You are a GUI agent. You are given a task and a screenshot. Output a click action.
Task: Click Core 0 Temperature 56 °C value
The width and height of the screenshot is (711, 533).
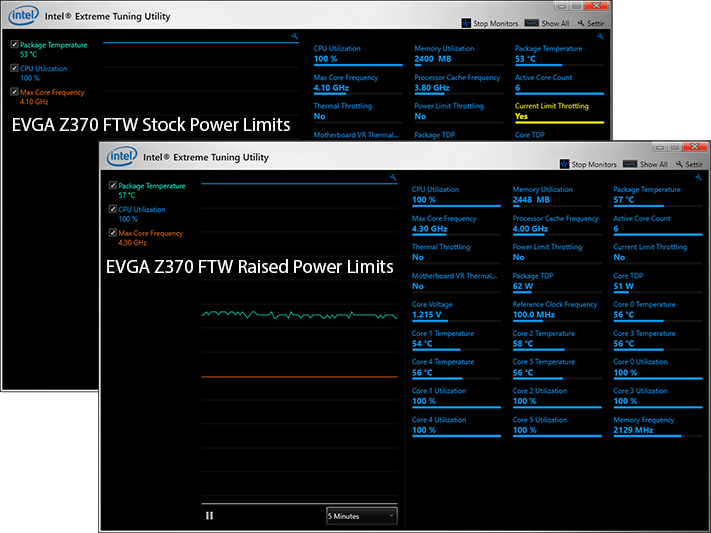pyautogui.click(x=624, y=315)
